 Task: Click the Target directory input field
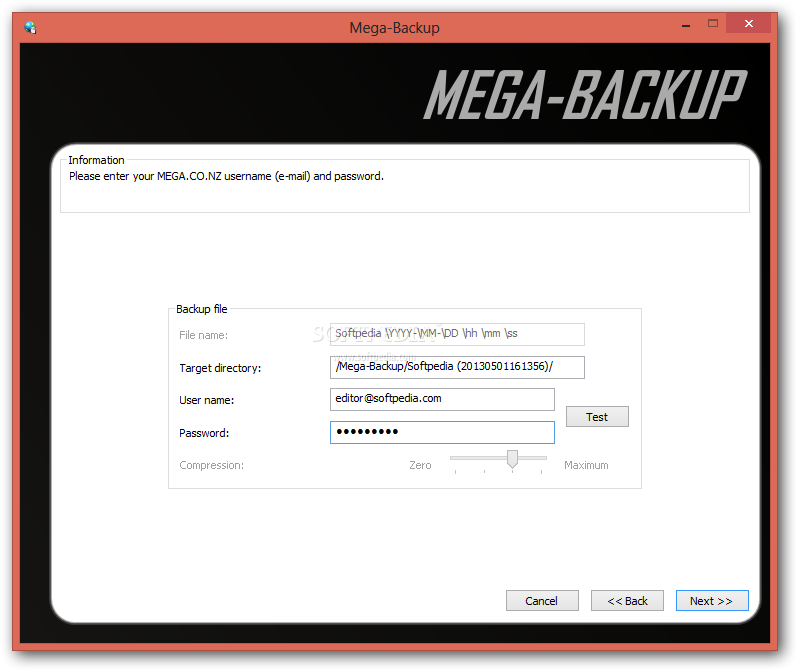coord(457,367)
